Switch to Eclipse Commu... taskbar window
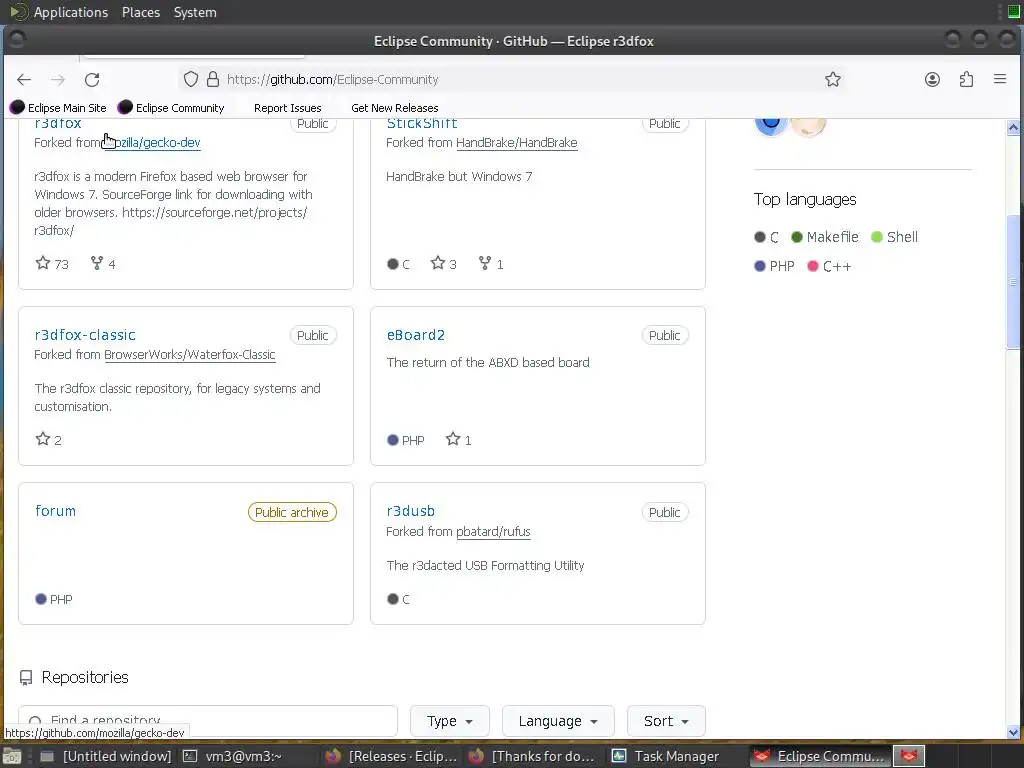 click(819, 756)
